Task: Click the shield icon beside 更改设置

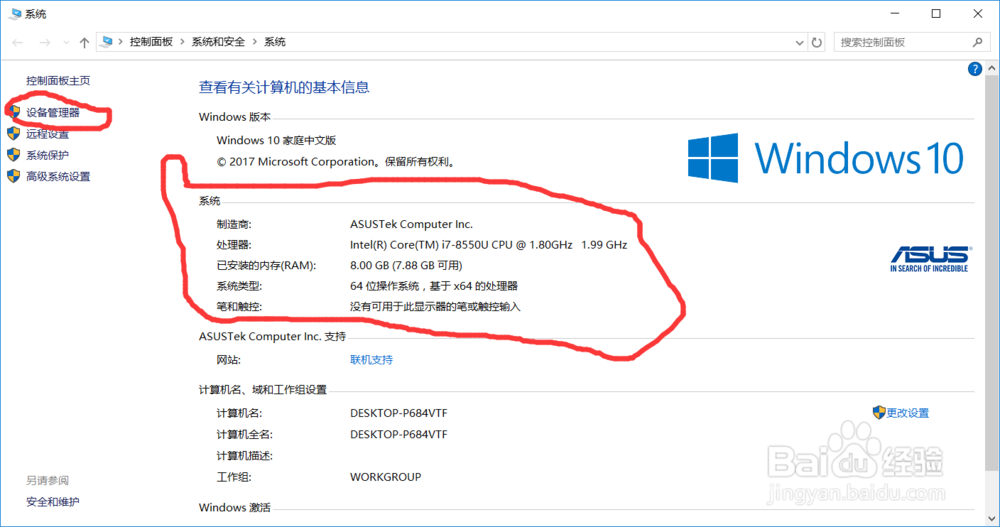Action: click(x=879, y=413)
